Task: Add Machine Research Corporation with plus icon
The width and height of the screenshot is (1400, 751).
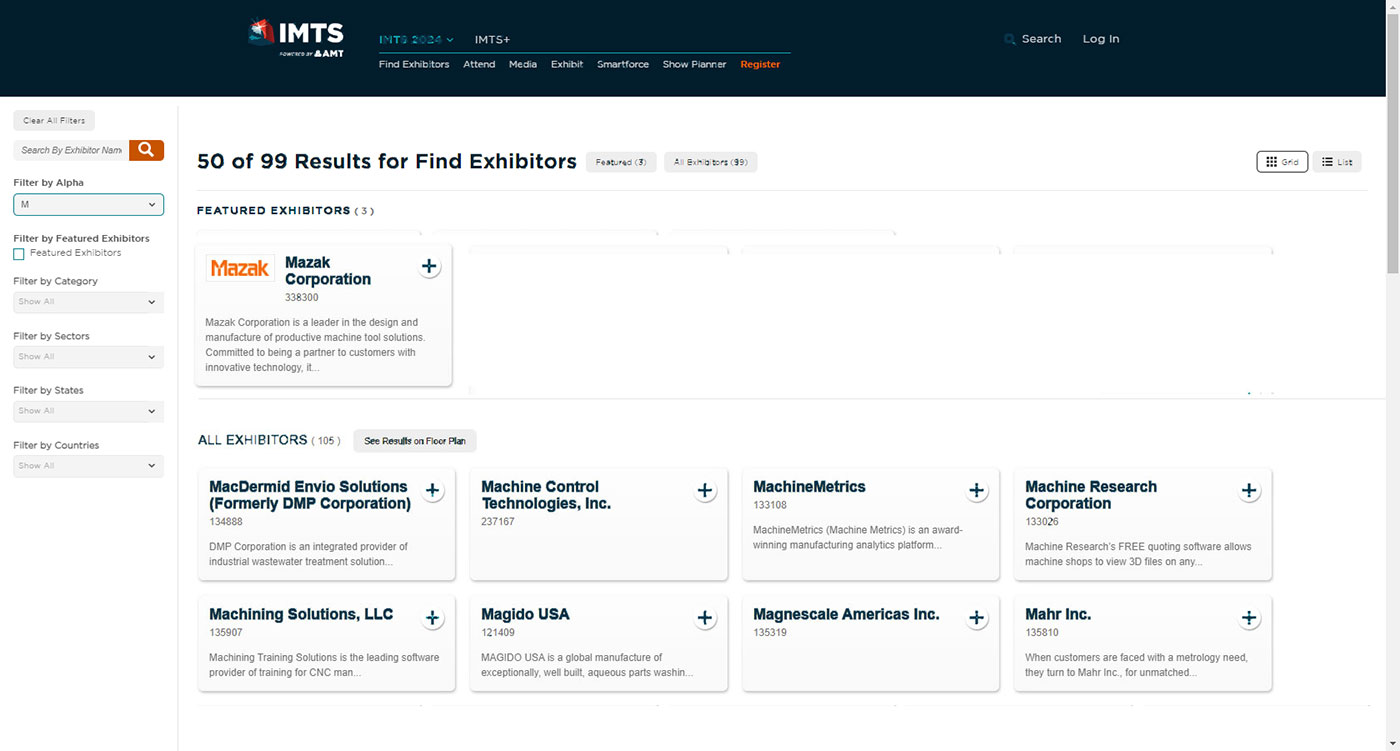Action: [x=1249, y=490]
